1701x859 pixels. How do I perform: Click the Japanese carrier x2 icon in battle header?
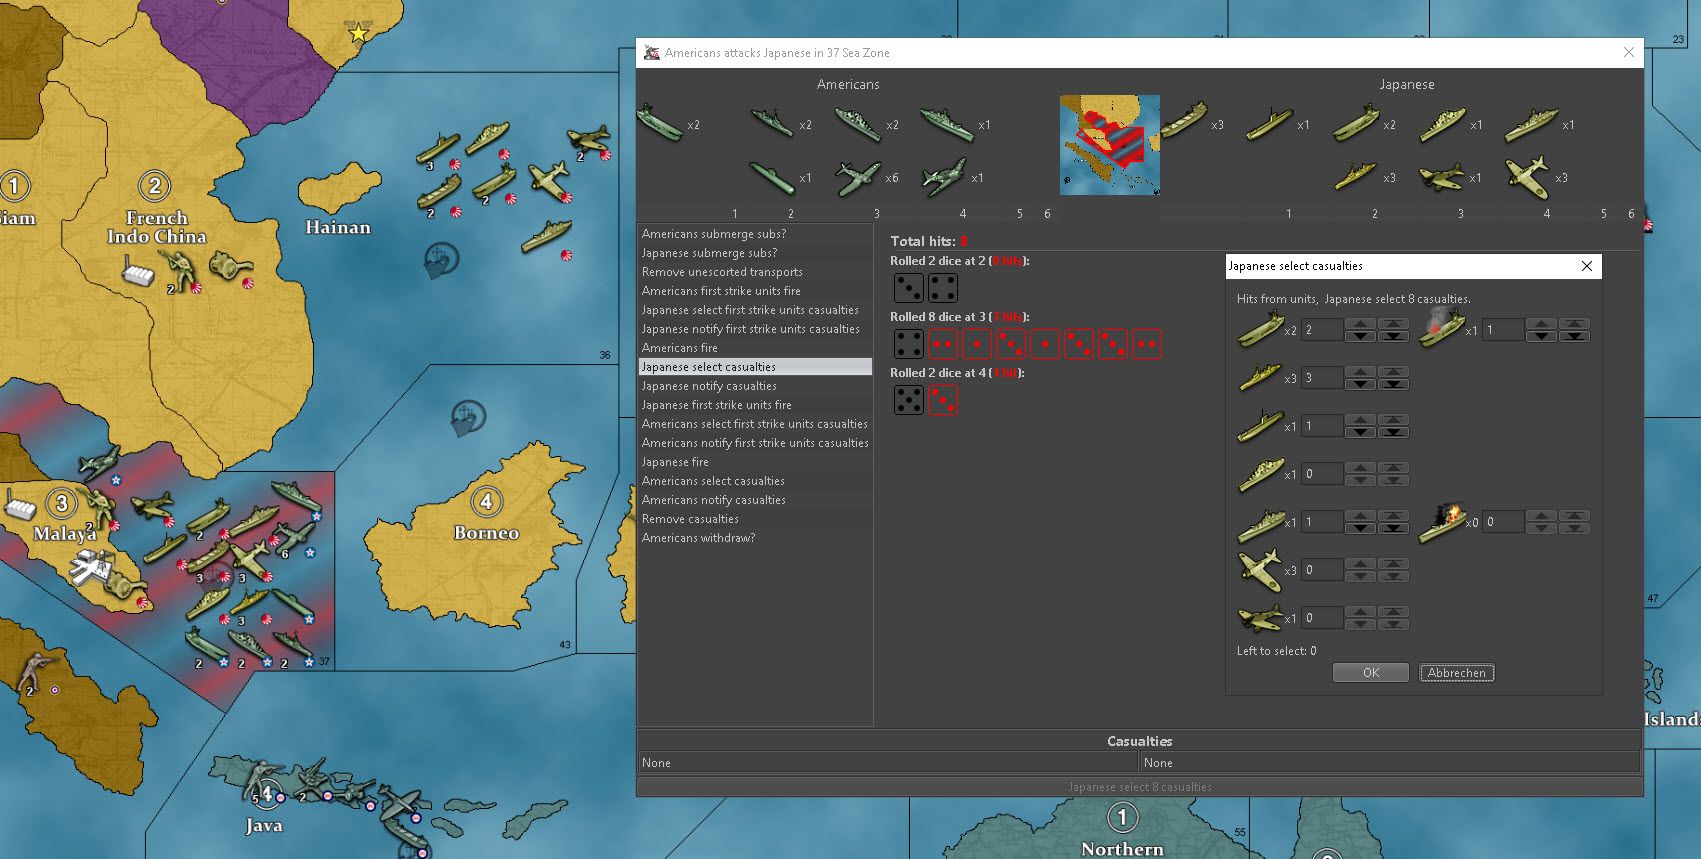click(x=1355, y=123)
